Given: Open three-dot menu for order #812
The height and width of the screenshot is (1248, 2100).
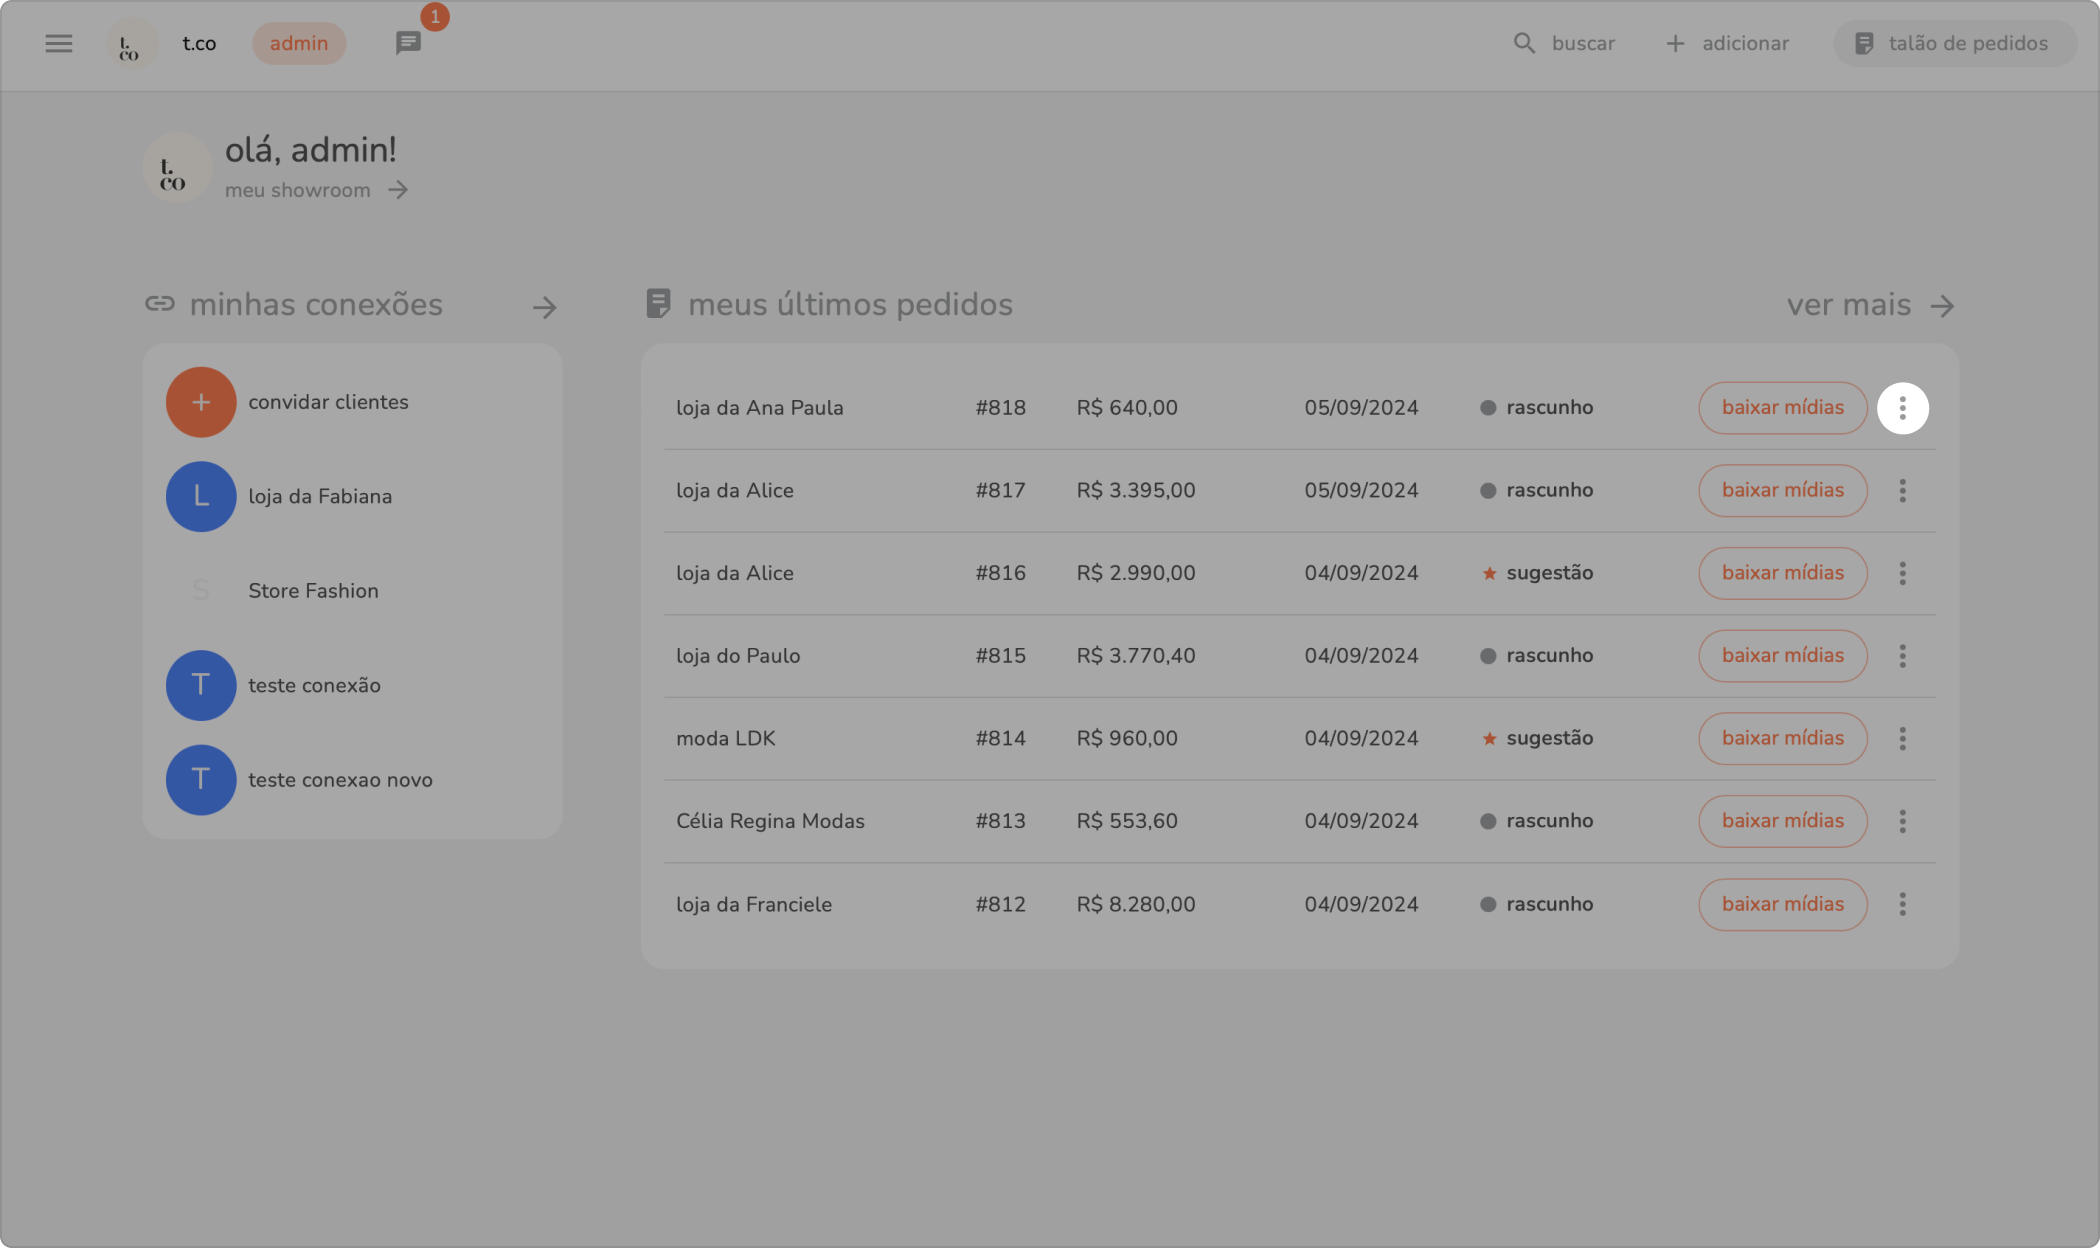Looking at the screenshot, I should coord(1902,904).
